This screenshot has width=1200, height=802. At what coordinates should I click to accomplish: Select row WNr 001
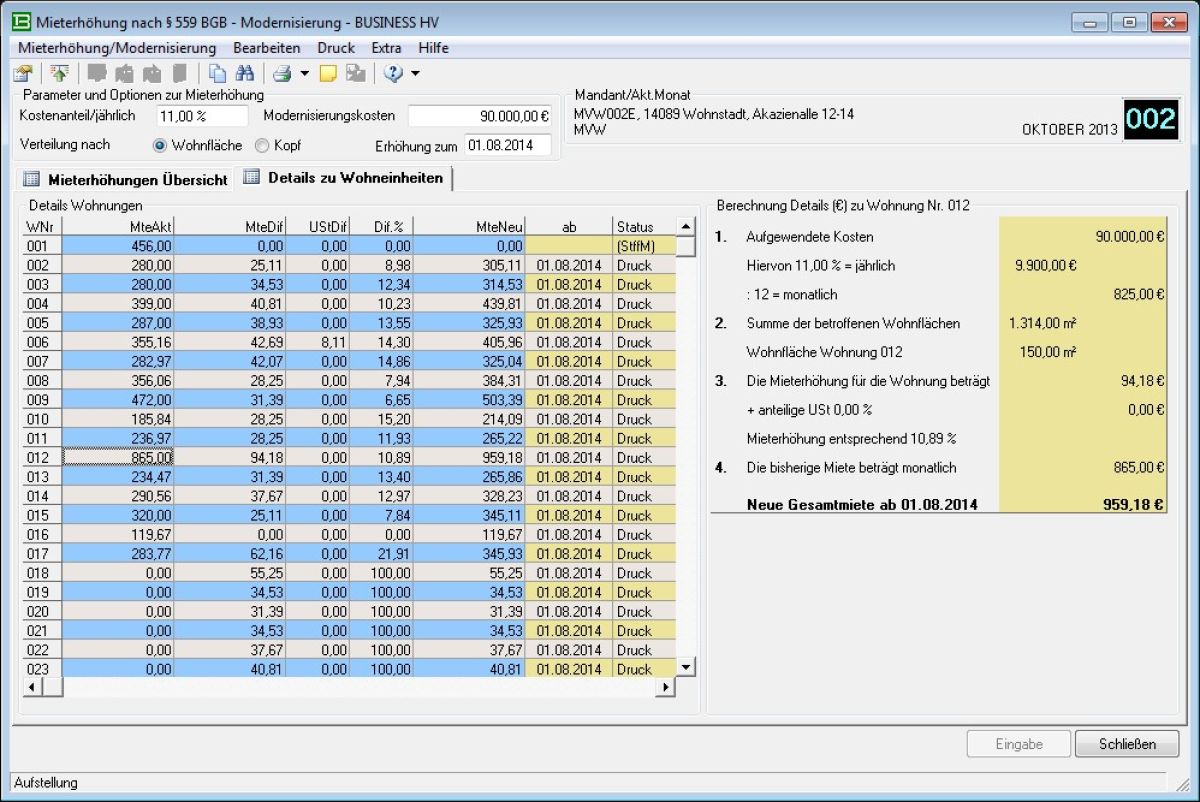[x=42, y=246]
